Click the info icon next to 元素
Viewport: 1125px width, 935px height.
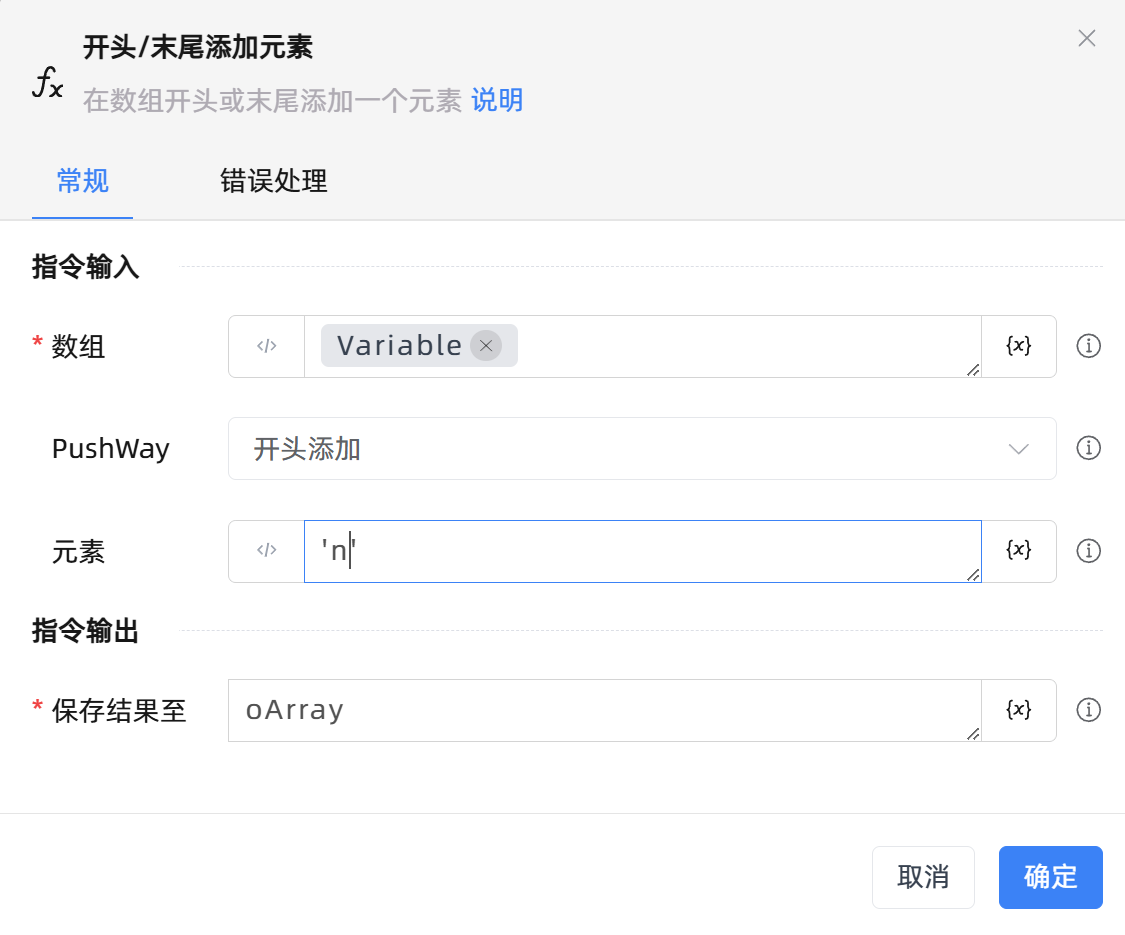[x=1088, y=551]
